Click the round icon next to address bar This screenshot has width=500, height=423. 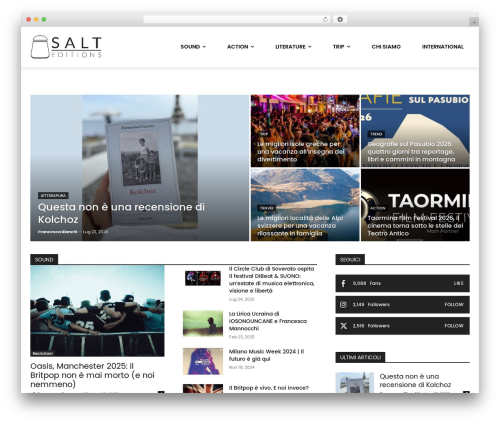point(340,19)
